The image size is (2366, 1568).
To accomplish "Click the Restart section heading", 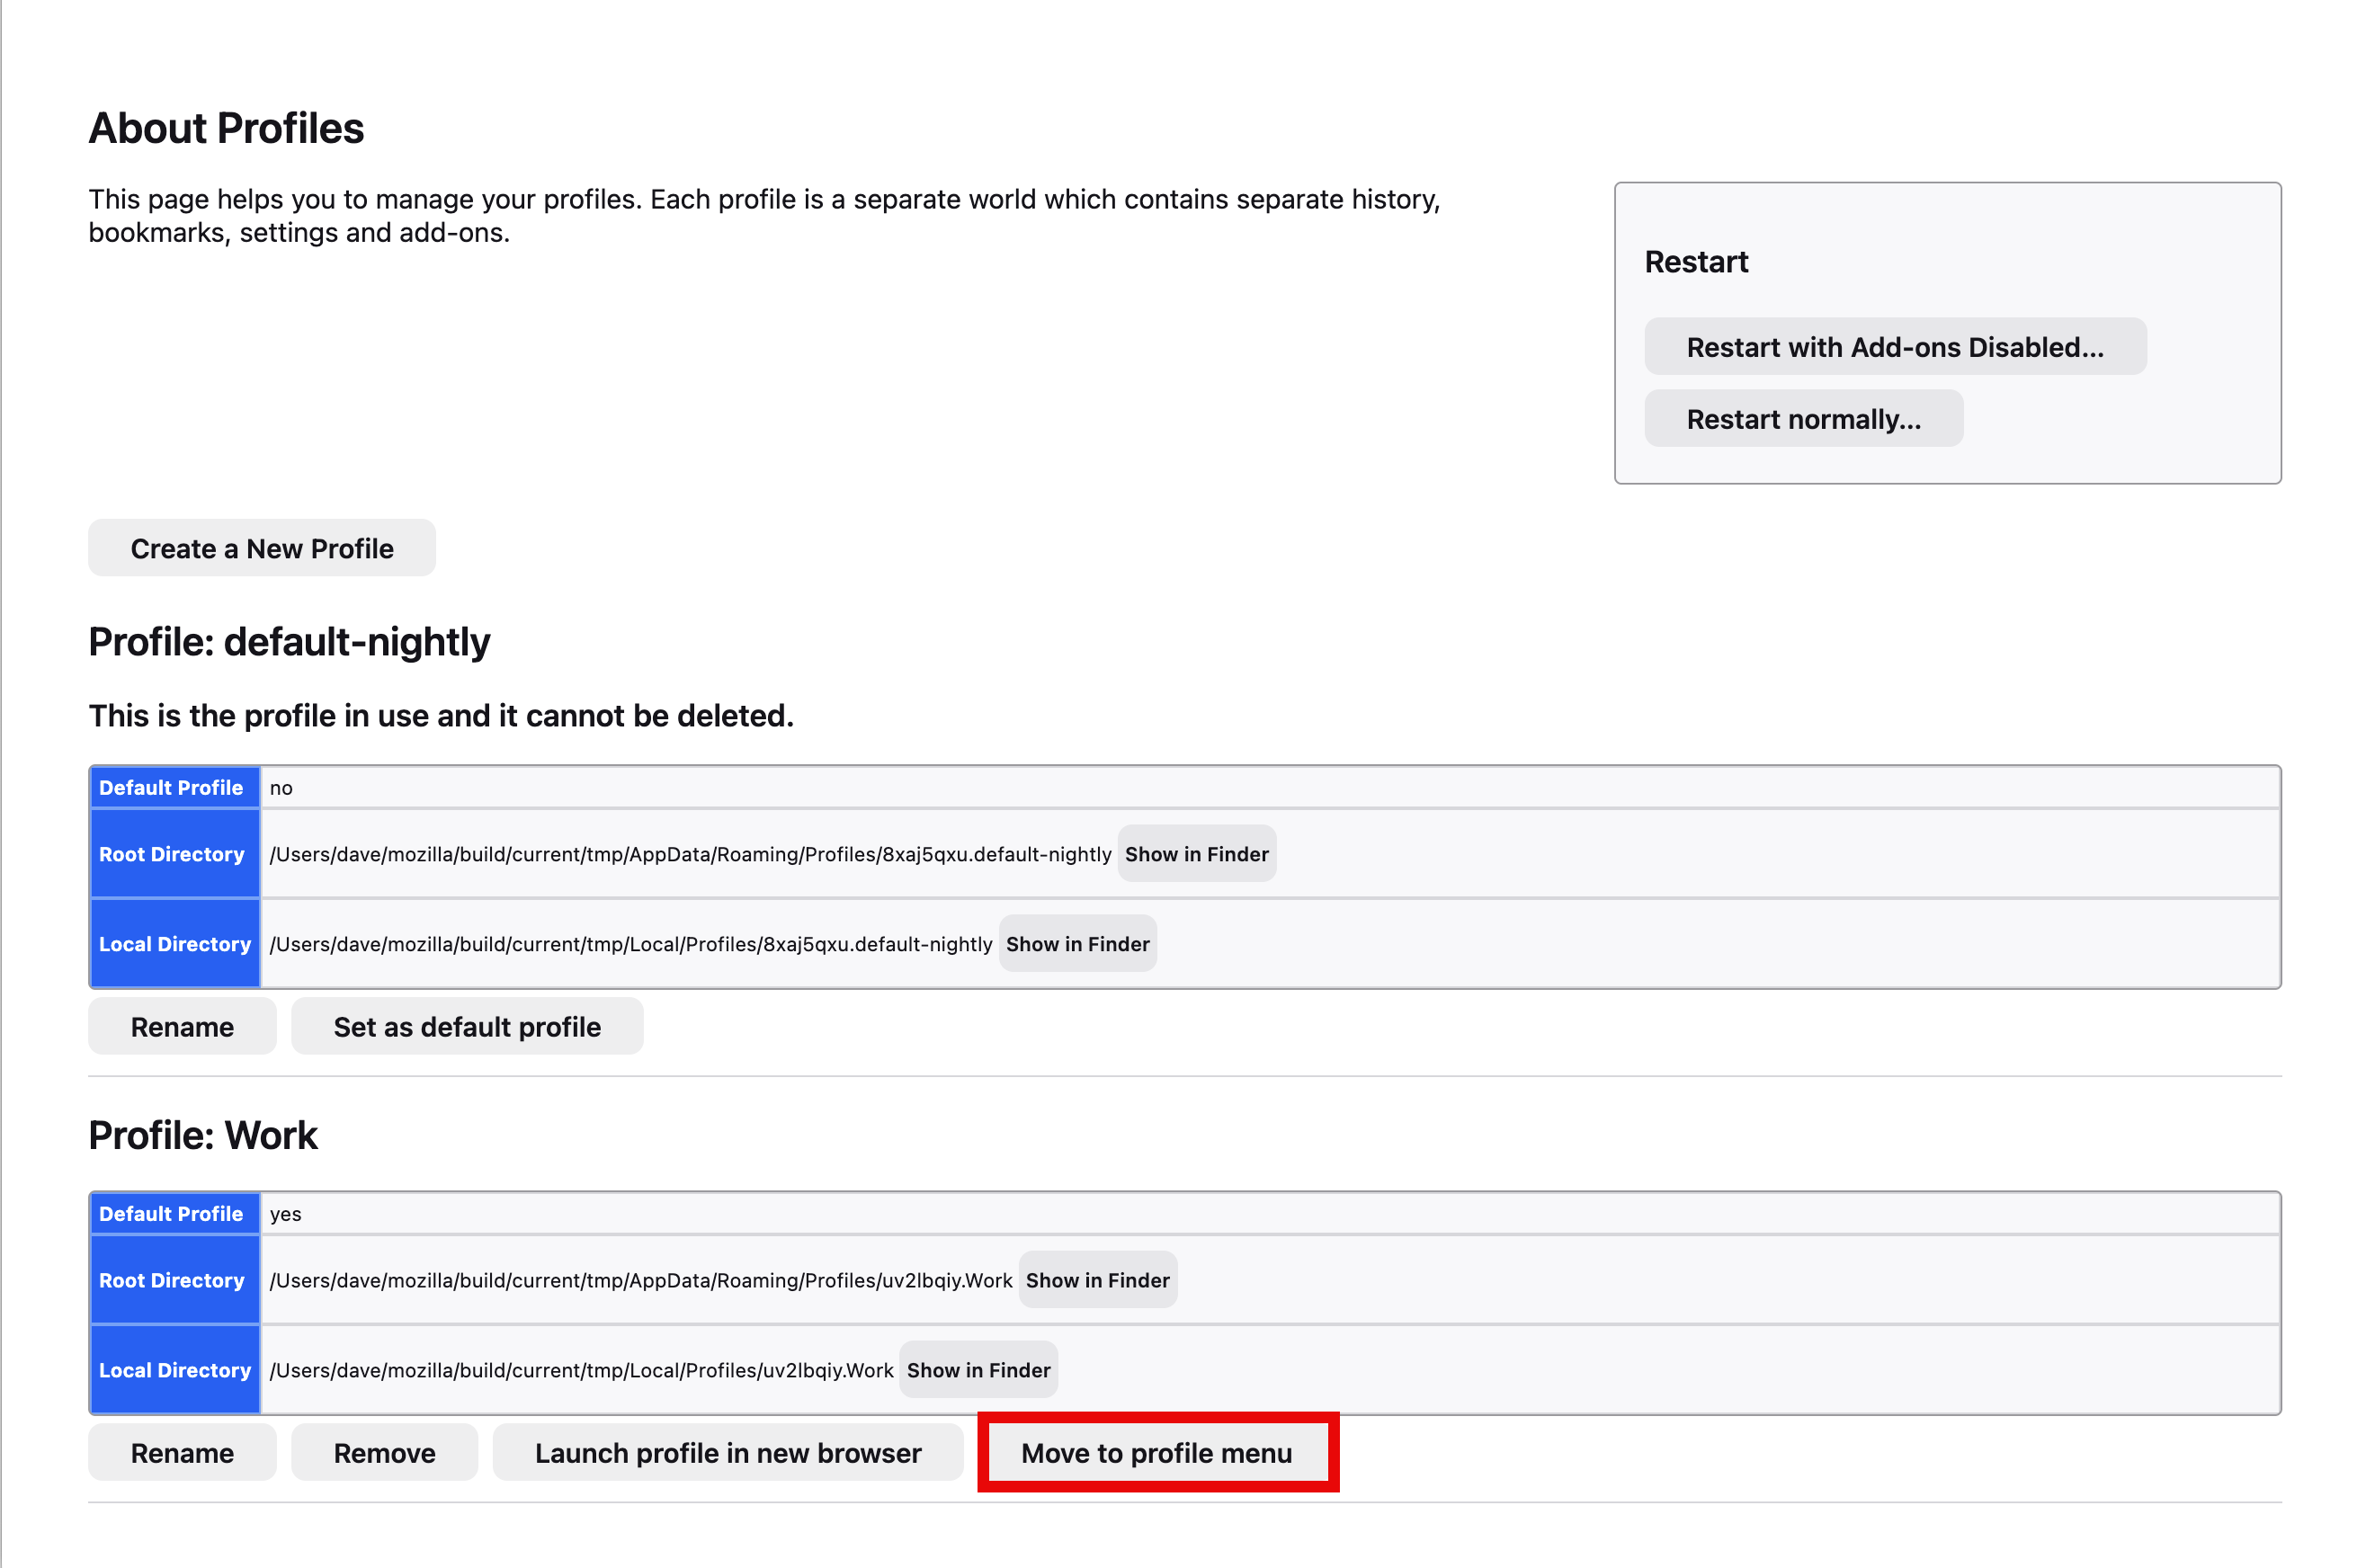I will (1696, 262).
